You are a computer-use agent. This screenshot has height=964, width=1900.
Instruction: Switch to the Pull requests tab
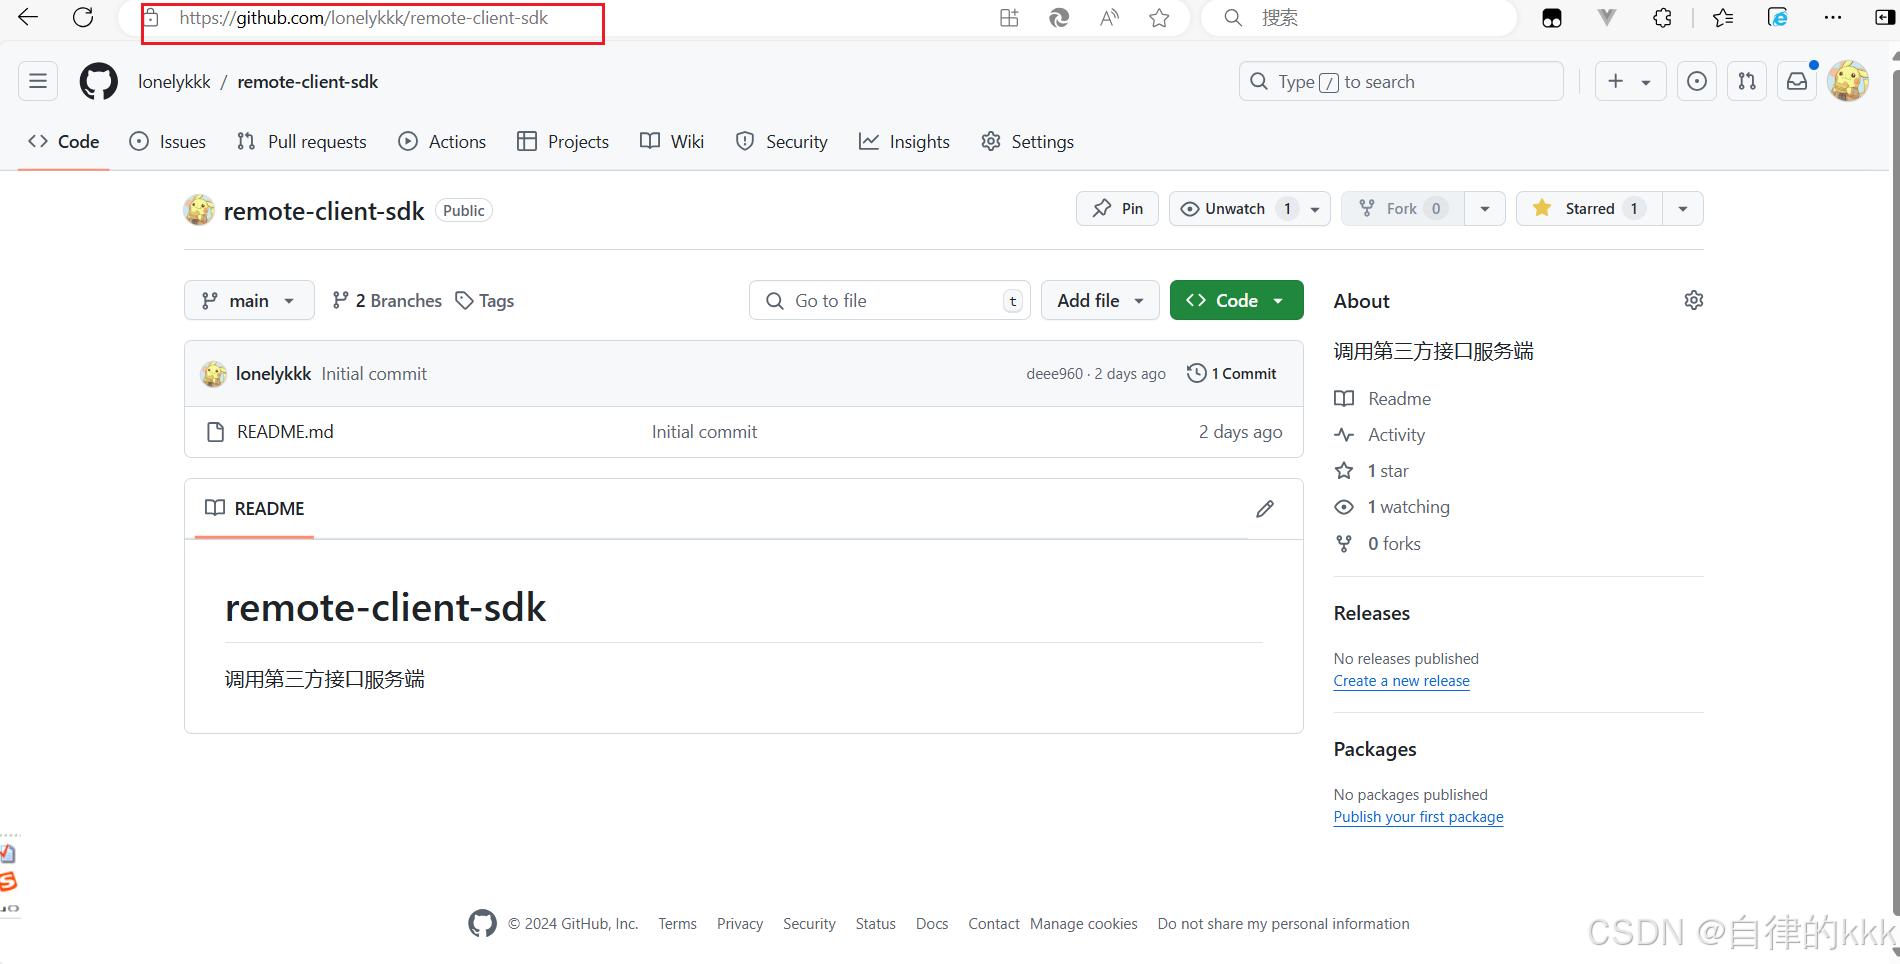coord(302,142)
